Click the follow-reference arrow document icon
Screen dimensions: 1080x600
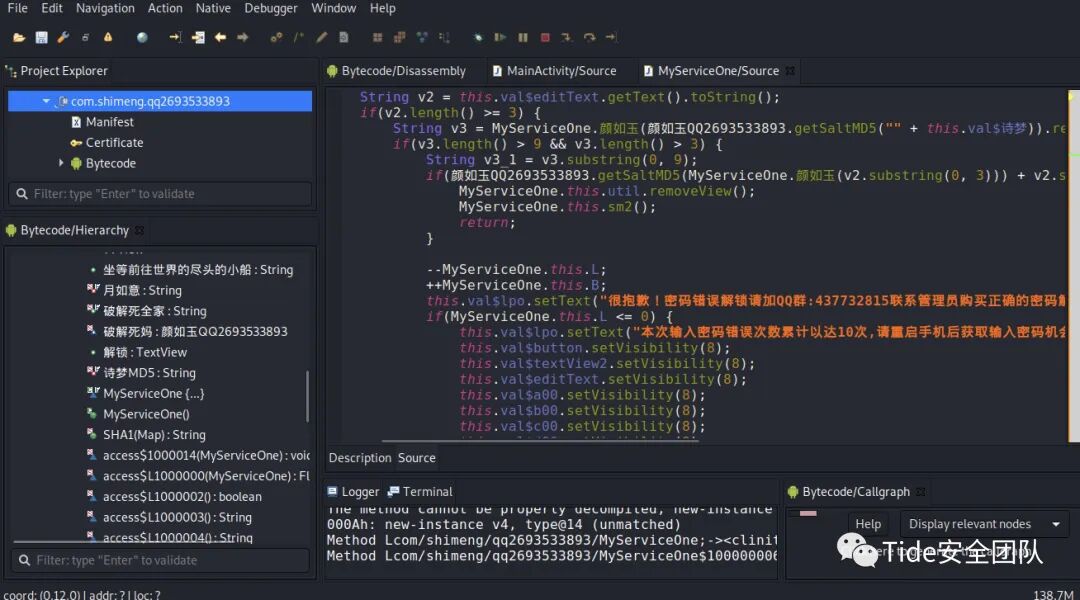[x=198, y=37]
